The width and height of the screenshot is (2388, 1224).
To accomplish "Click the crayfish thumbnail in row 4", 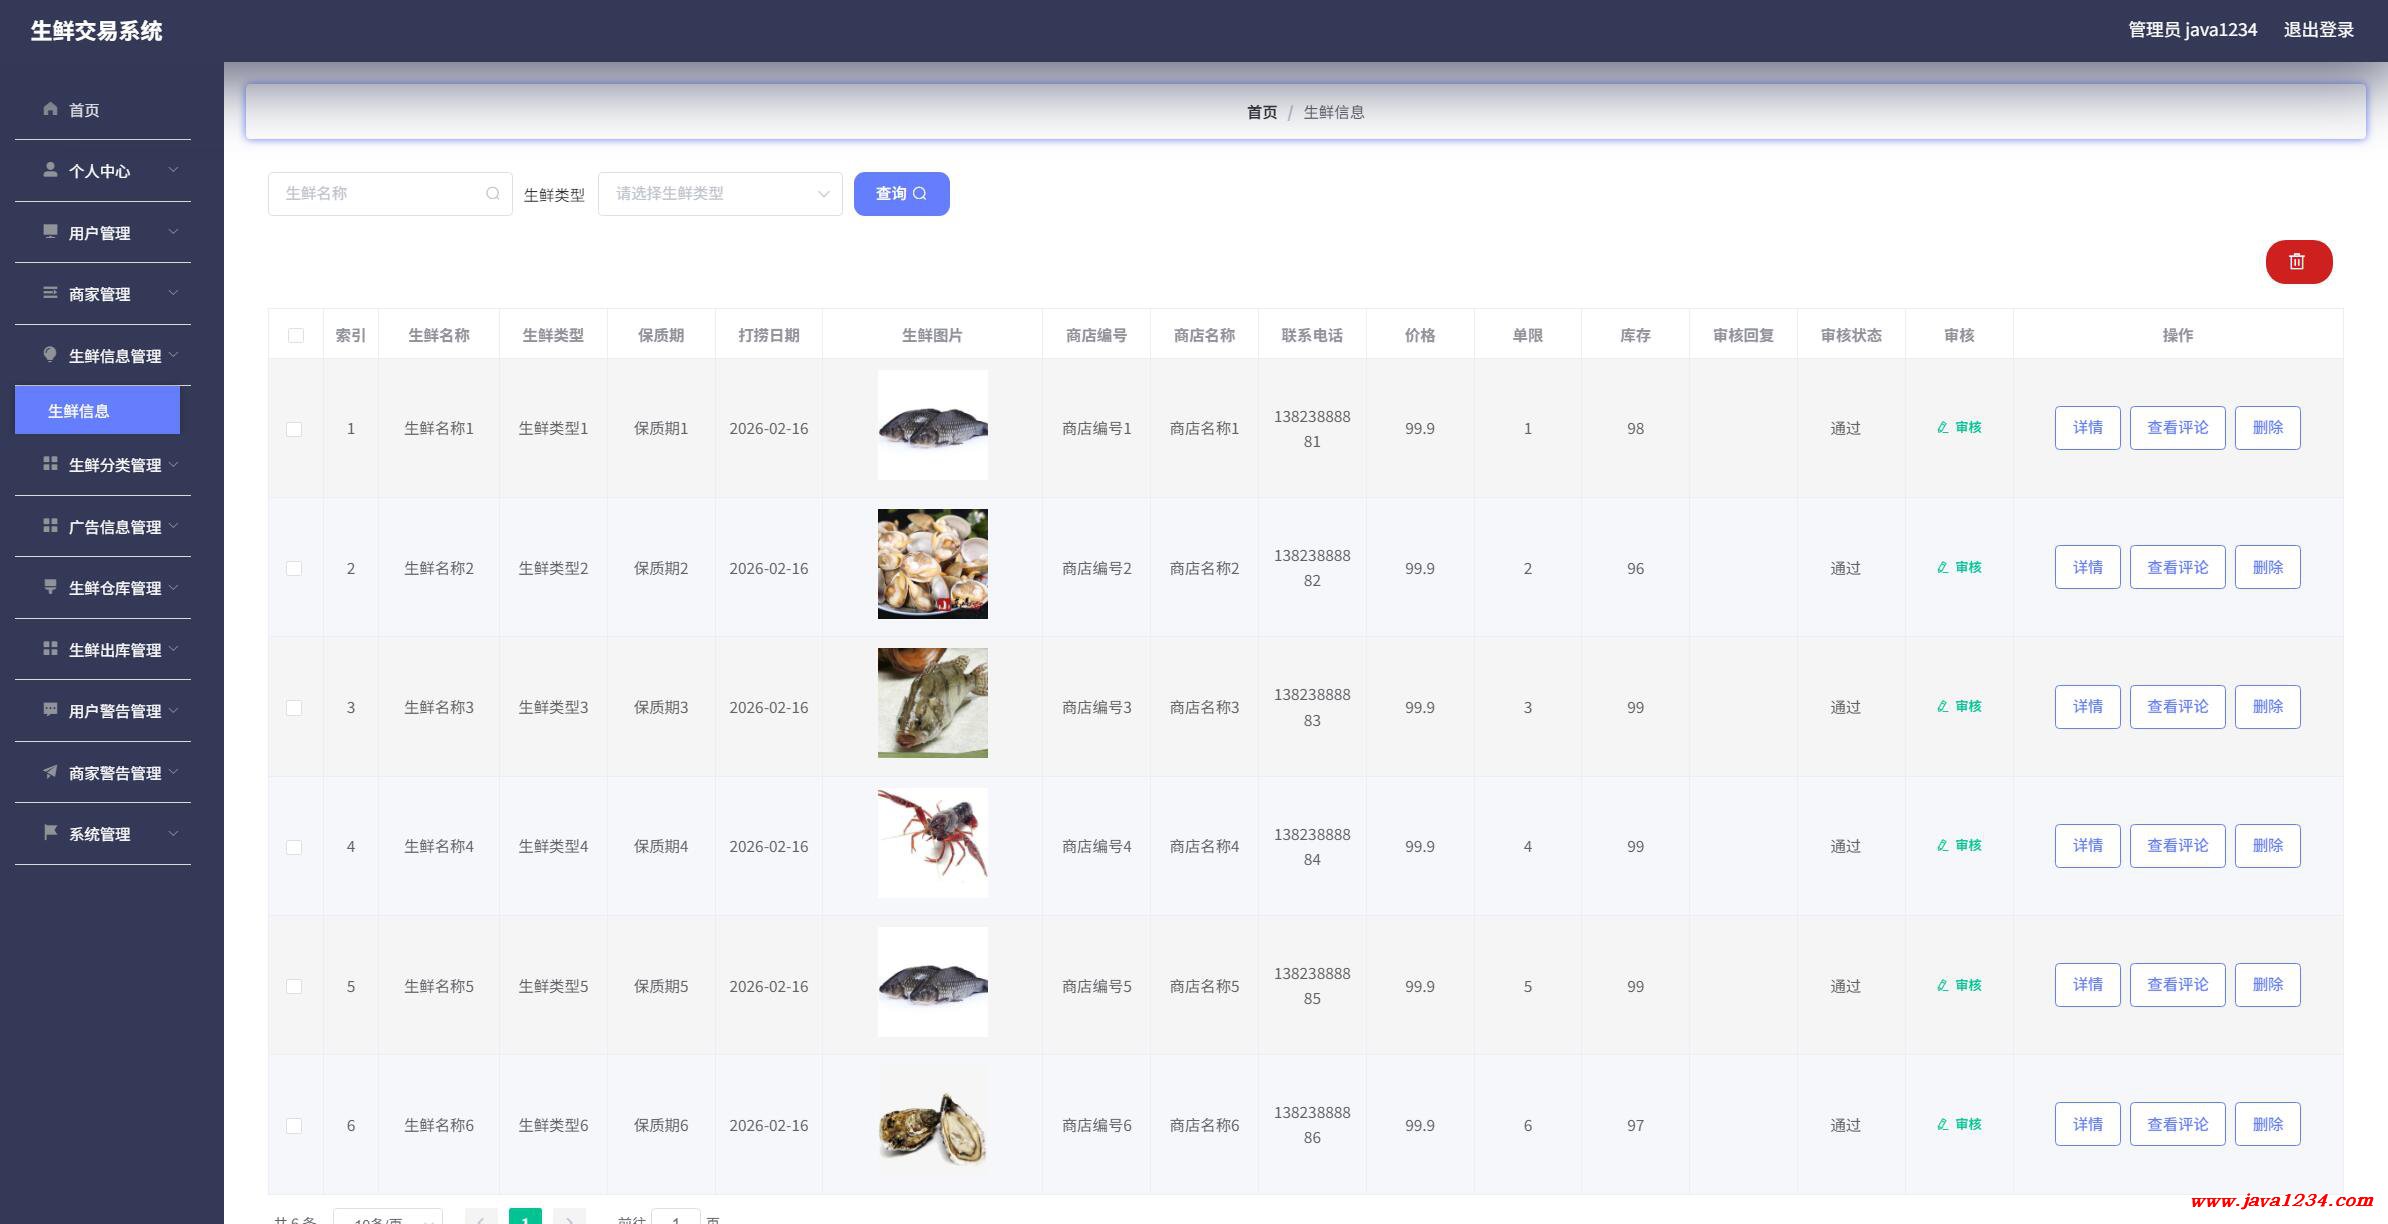I will tap(932, 843).
